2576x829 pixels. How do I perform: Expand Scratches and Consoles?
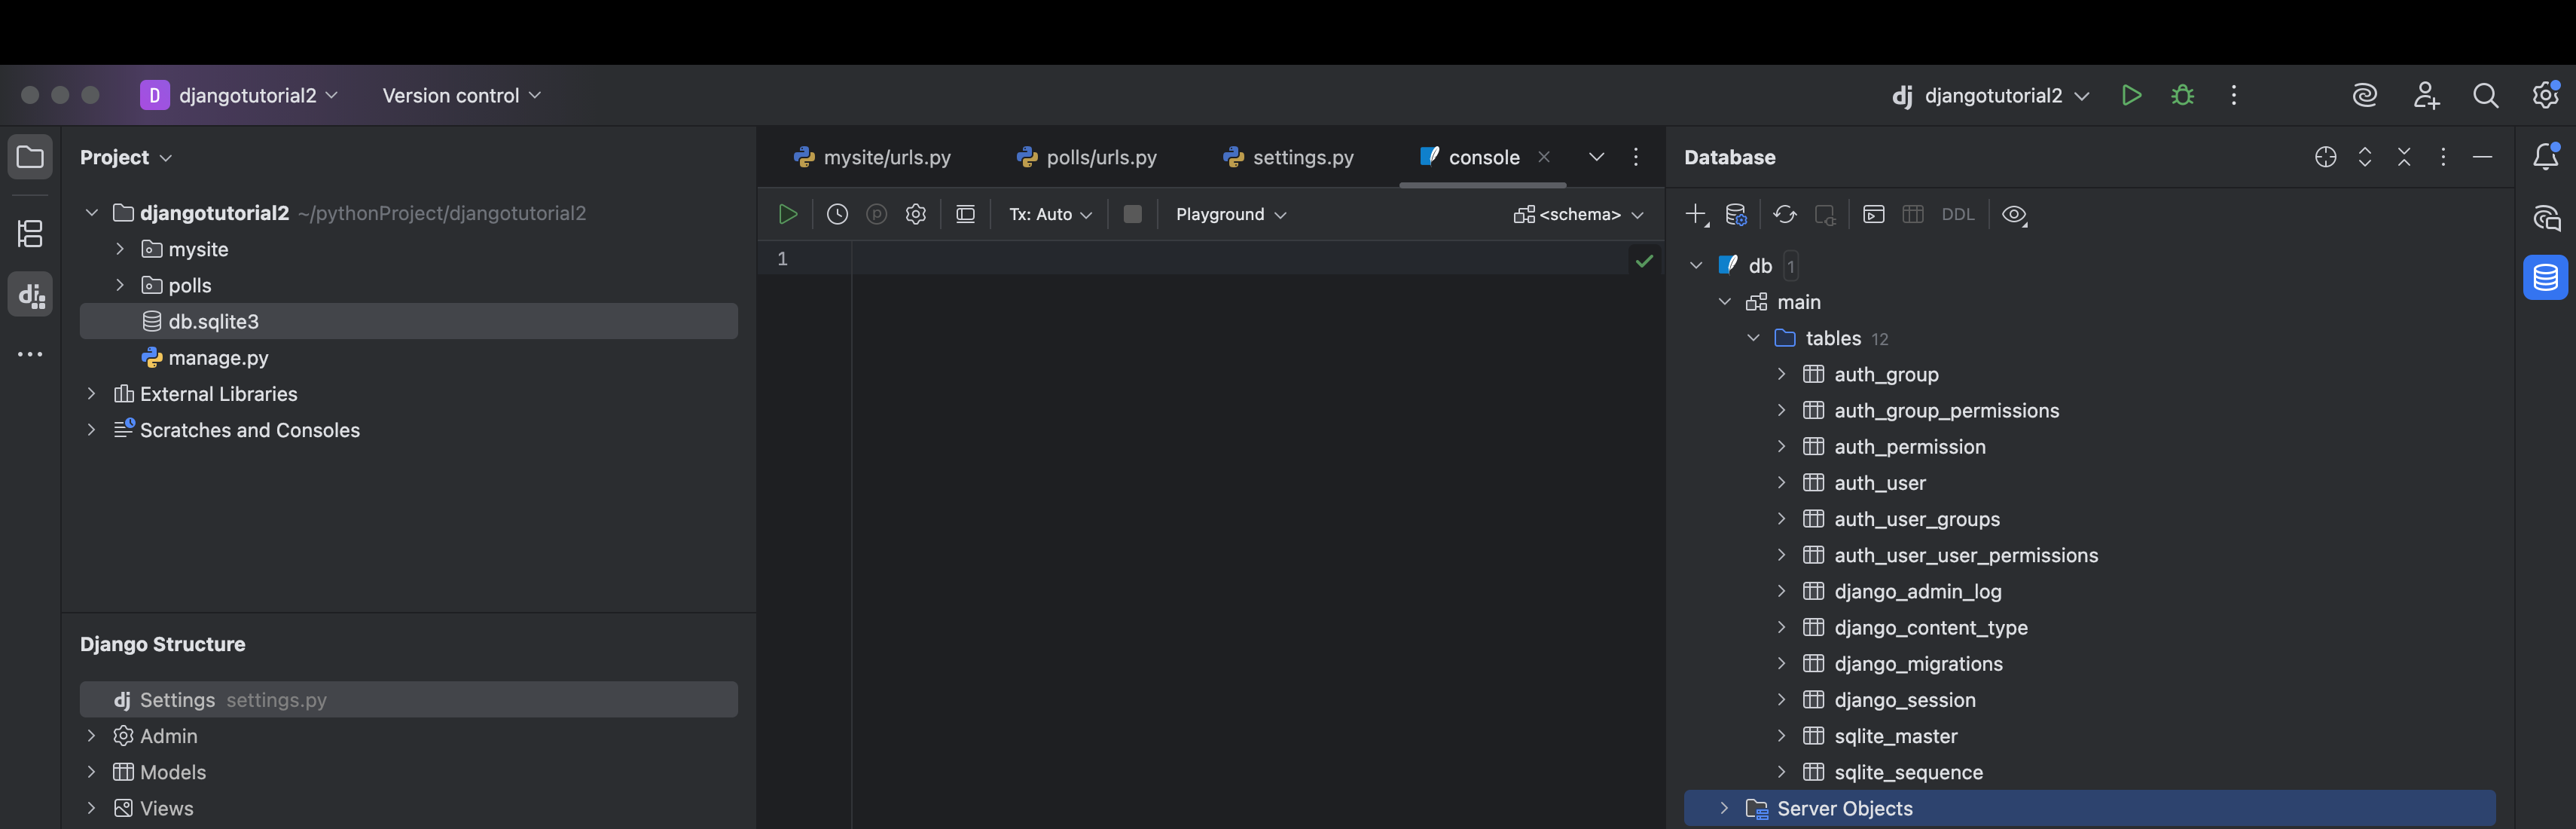tap(91, 429)
